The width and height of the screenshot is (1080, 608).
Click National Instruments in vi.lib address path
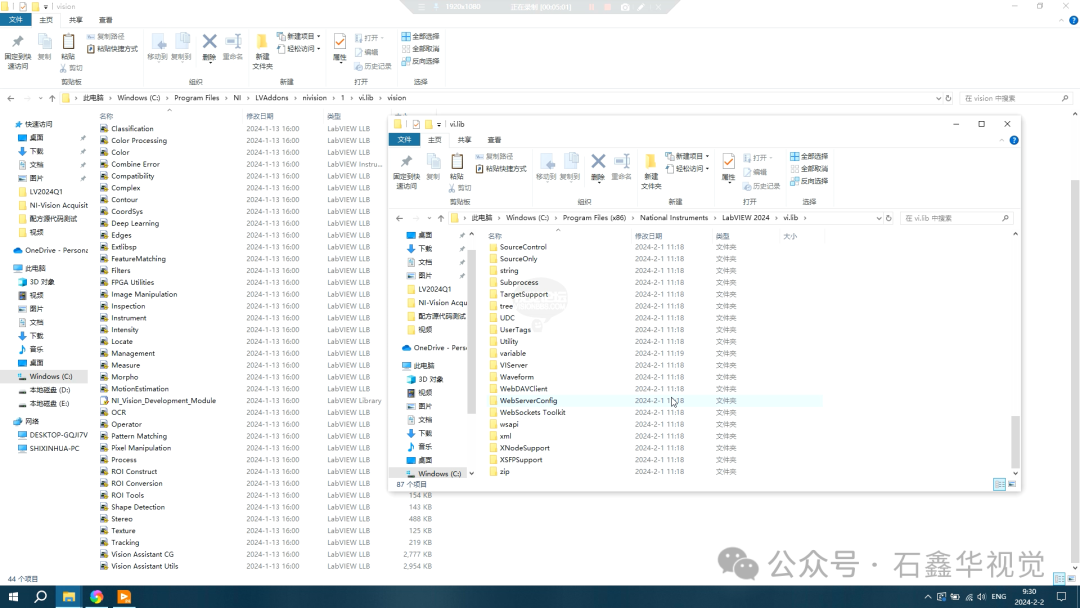[x=674, y=218]
